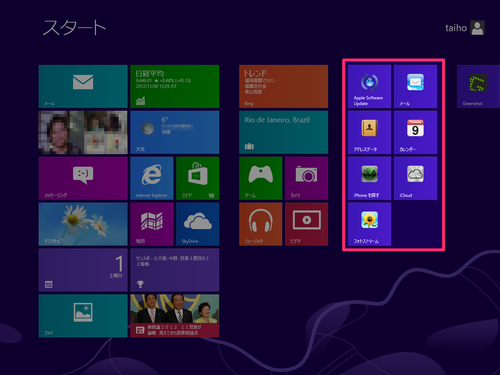
Task: Launch Internet Explorer tile
Action: pos(152,178)
